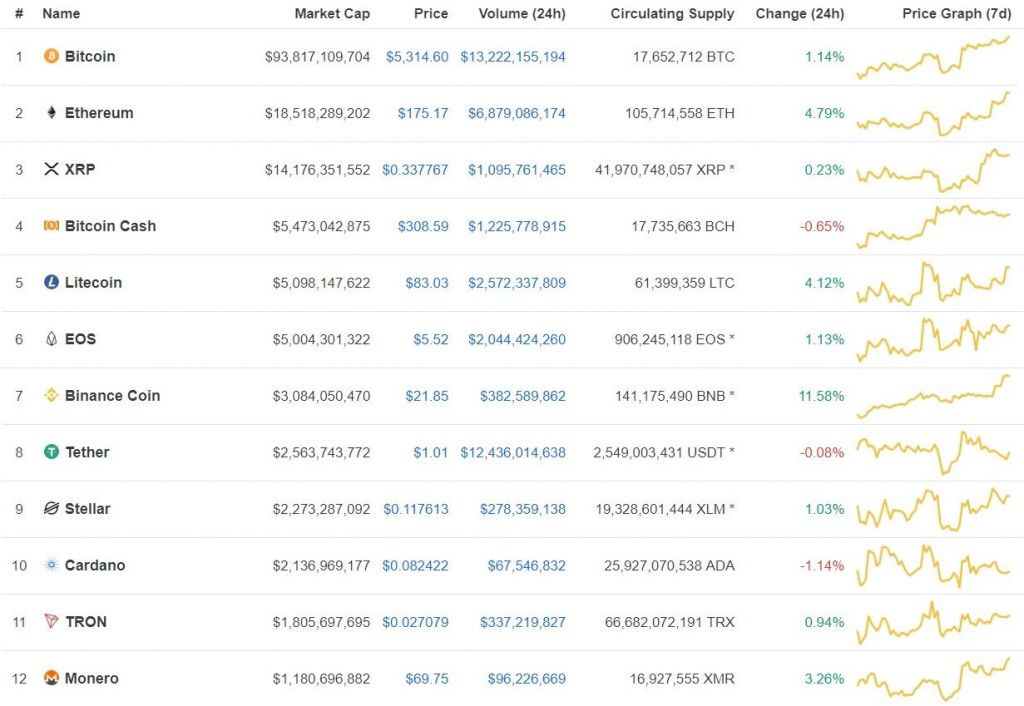The image size is (1024, 706).
Task: Click the Tether green logo icon
Action: [51, 451]
